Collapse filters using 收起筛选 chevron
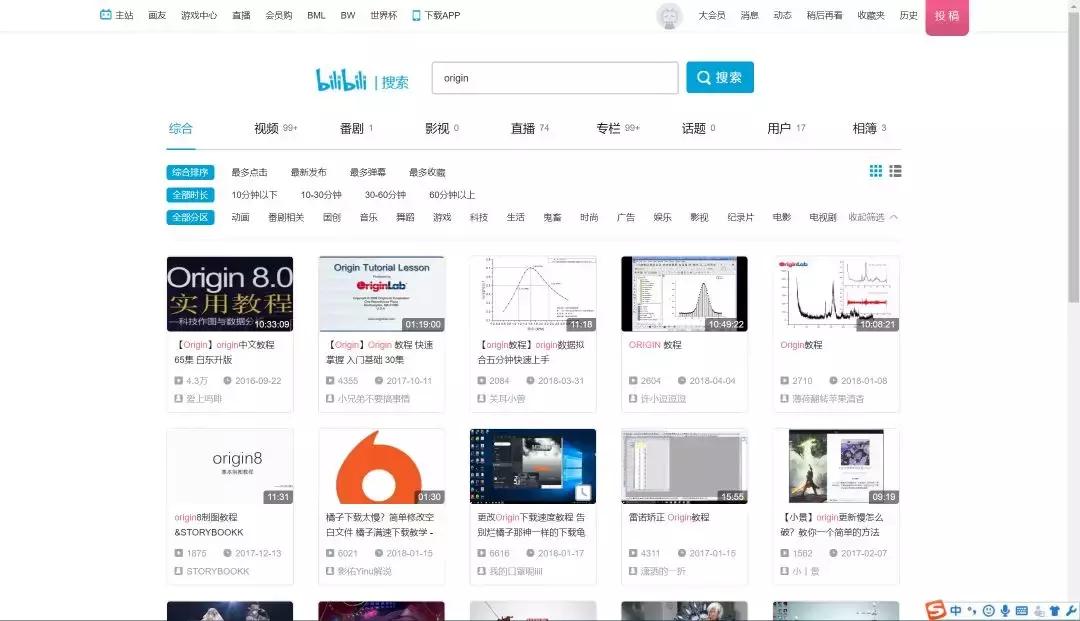 [x=872, y=216]
